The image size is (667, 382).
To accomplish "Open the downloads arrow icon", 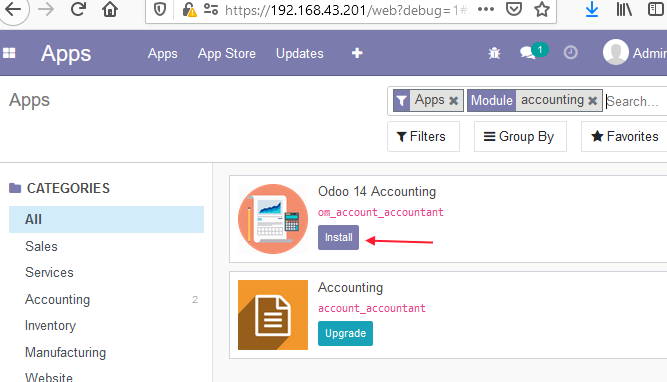I will (x=592, y=9).
